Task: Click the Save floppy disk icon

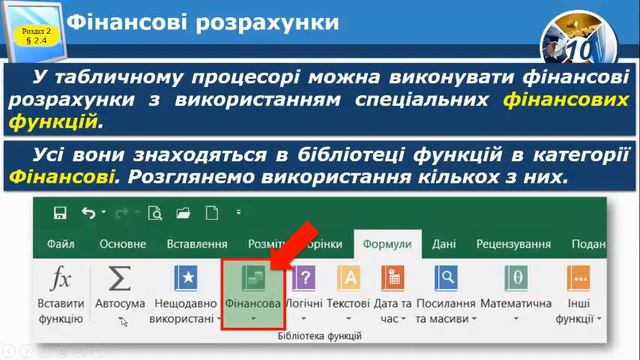Action: point(60,213)
